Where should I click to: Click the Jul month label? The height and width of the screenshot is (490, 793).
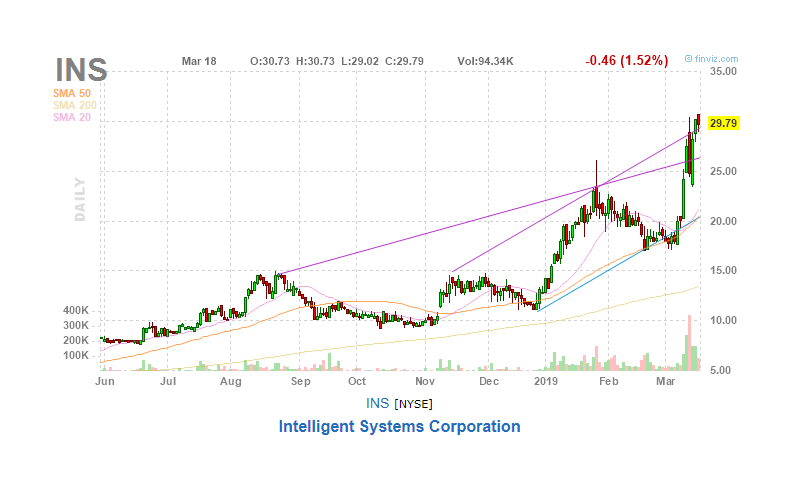point(168,381)
